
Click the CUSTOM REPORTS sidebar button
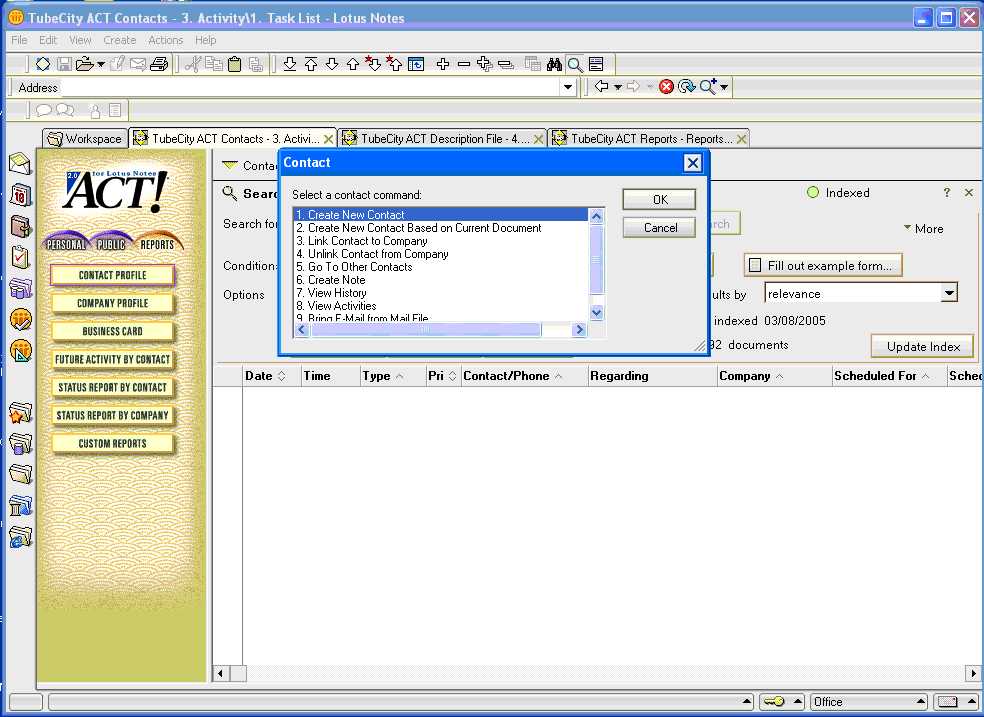pyautogui.click(x=112, y=443)
